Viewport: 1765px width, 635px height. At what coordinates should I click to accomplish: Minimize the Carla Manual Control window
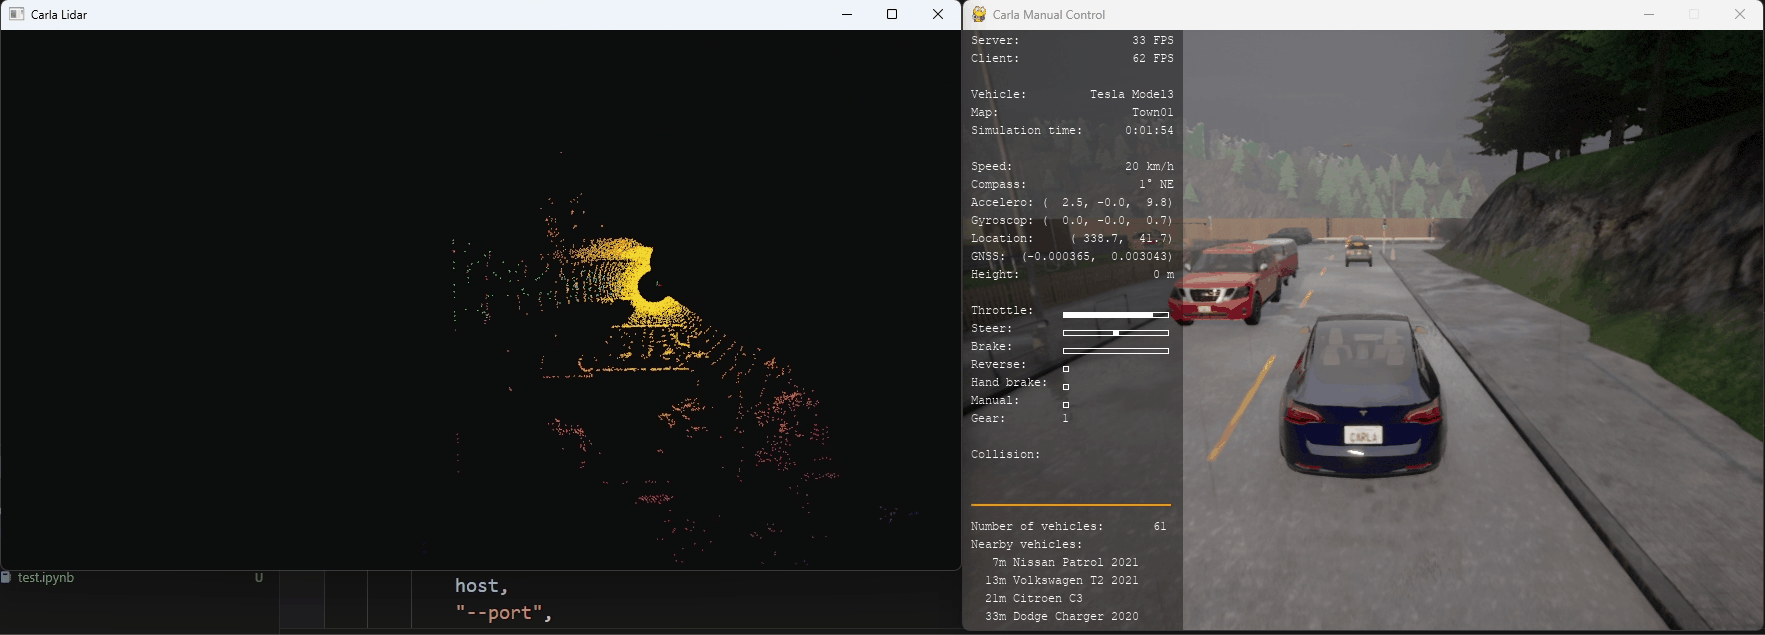click(1649, 14)
